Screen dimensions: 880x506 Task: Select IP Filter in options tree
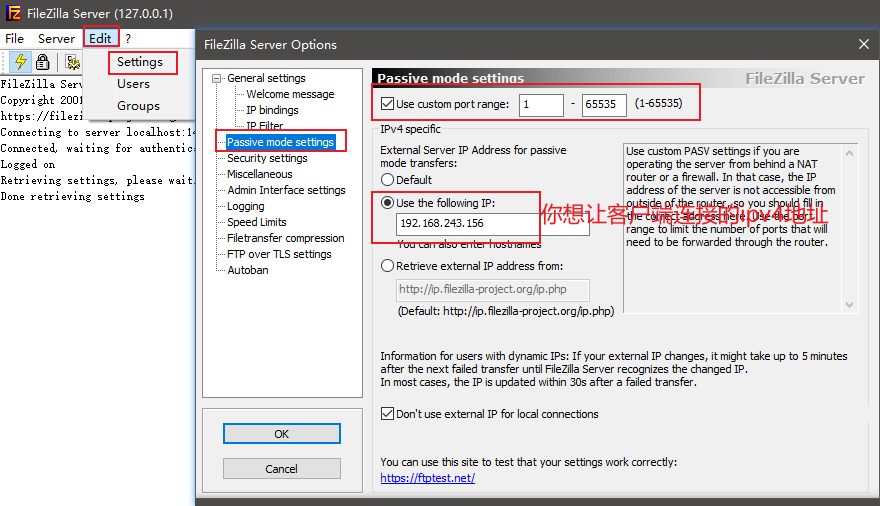click(265, 125)
